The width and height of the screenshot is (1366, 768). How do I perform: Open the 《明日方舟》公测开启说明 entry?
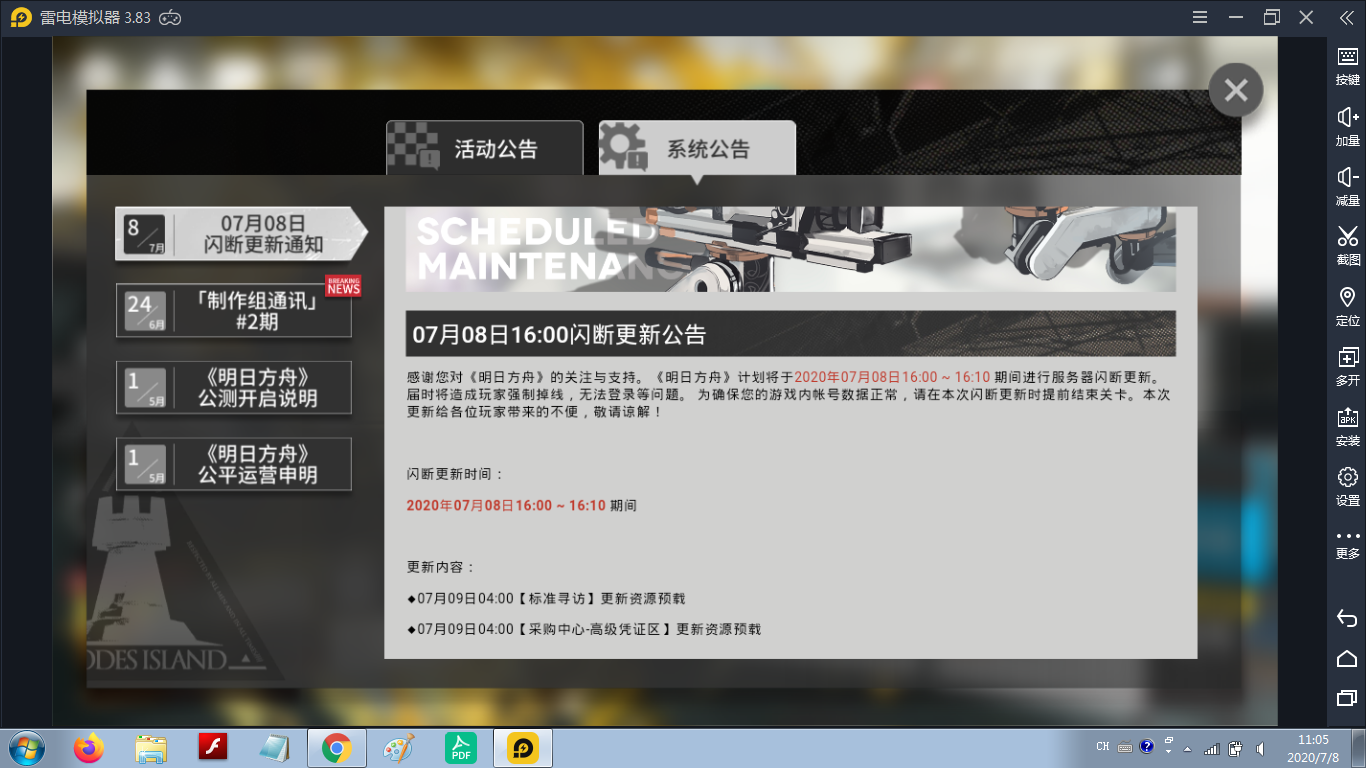click(x=234, y=388)
